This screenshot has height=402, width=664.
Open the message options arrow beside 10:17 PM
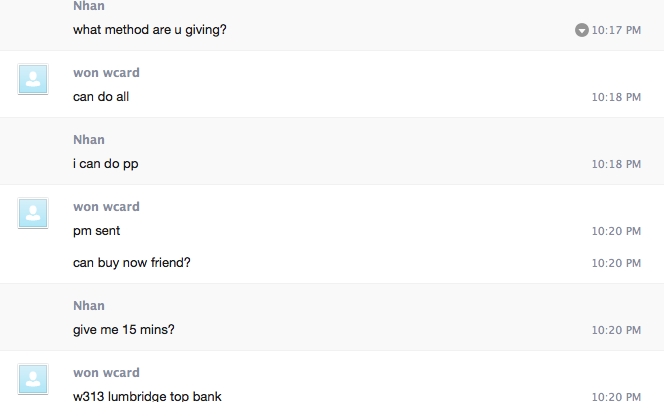coord(582,30)
